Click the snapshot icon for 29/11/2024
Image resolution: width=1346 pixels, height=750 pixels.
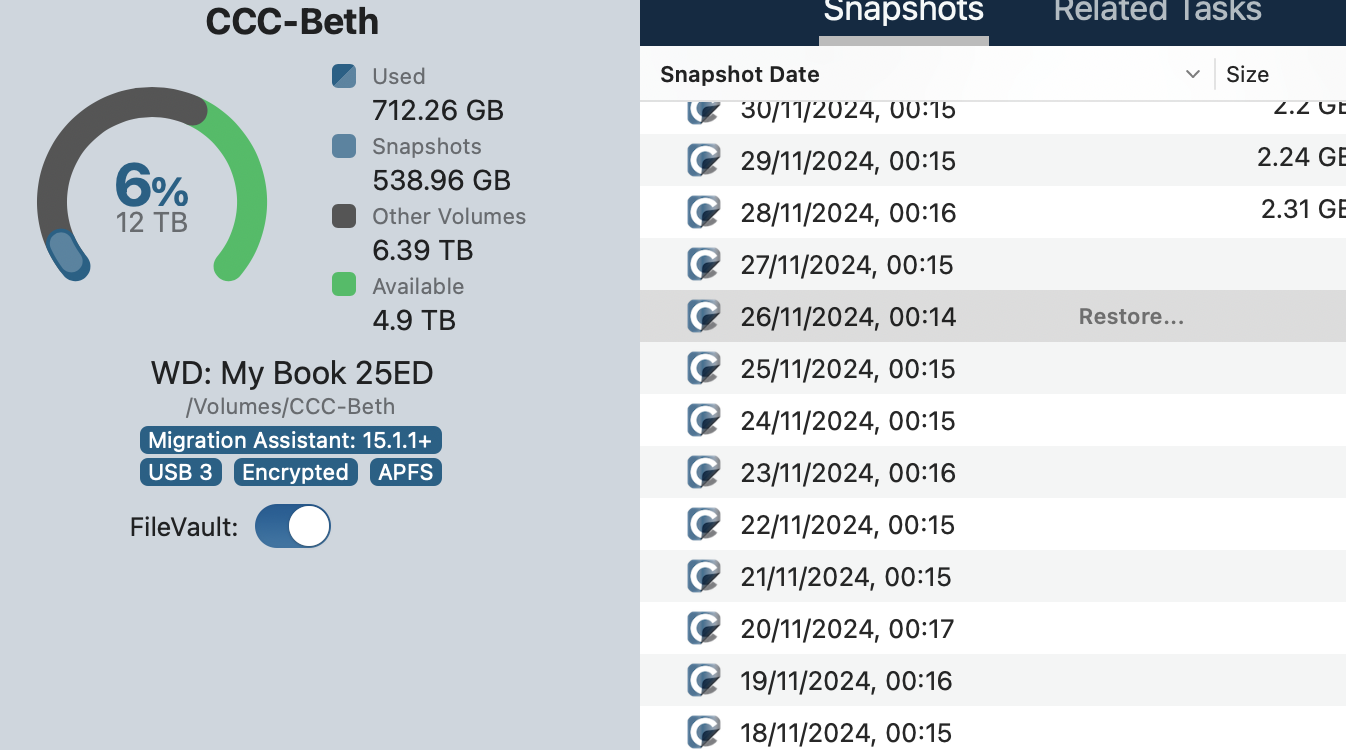[705, 161]
